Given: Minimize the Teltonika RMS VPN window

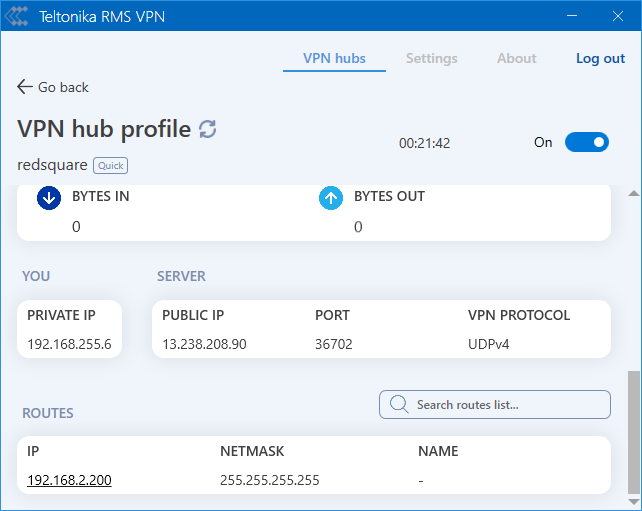Looking at the screenshot, I should tap(572, 16).
